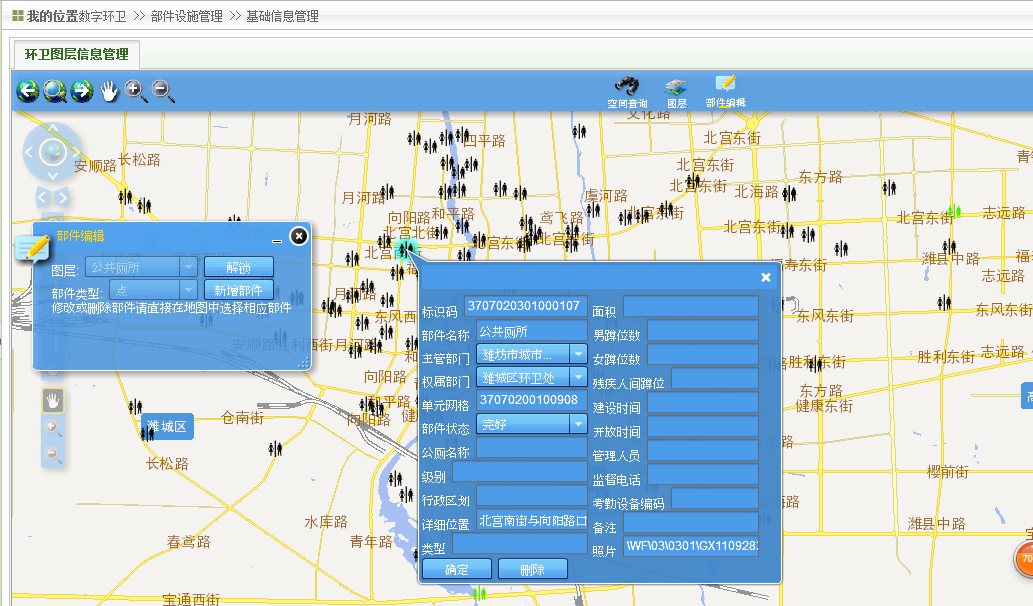1033x606 pixels.
Task: Select the zoom out magnifier tool
Action: [x=163, y=91]
